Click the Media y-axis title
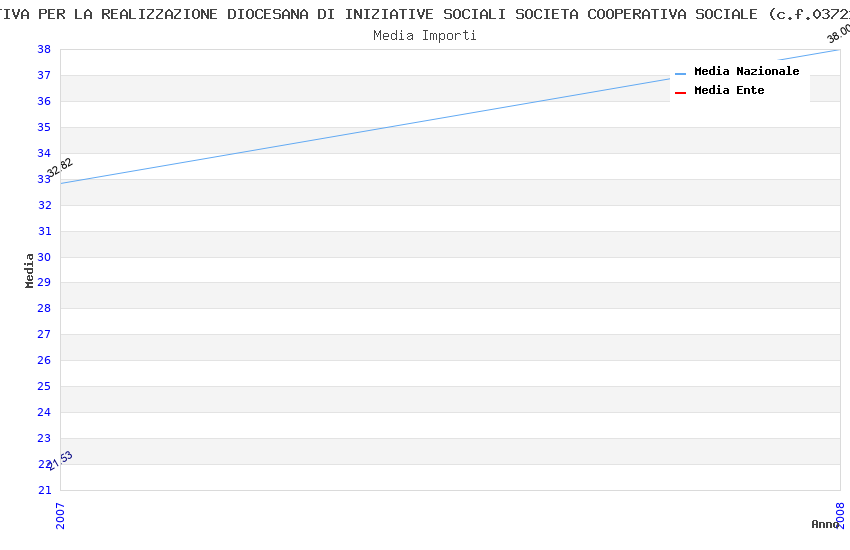Screen dimensions: 850x550 pyautogui.click(x=30, y=270)
